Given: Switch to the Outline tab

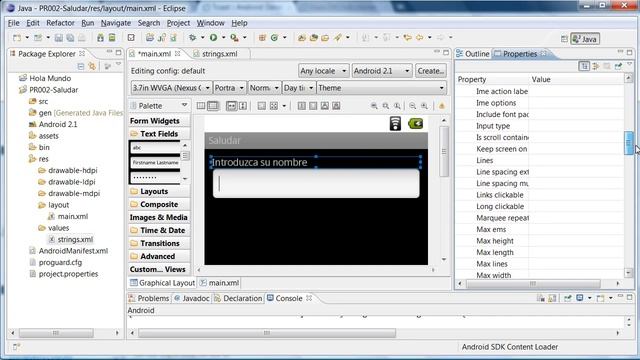Looking at the screenshot, I should tap(473, 54).
